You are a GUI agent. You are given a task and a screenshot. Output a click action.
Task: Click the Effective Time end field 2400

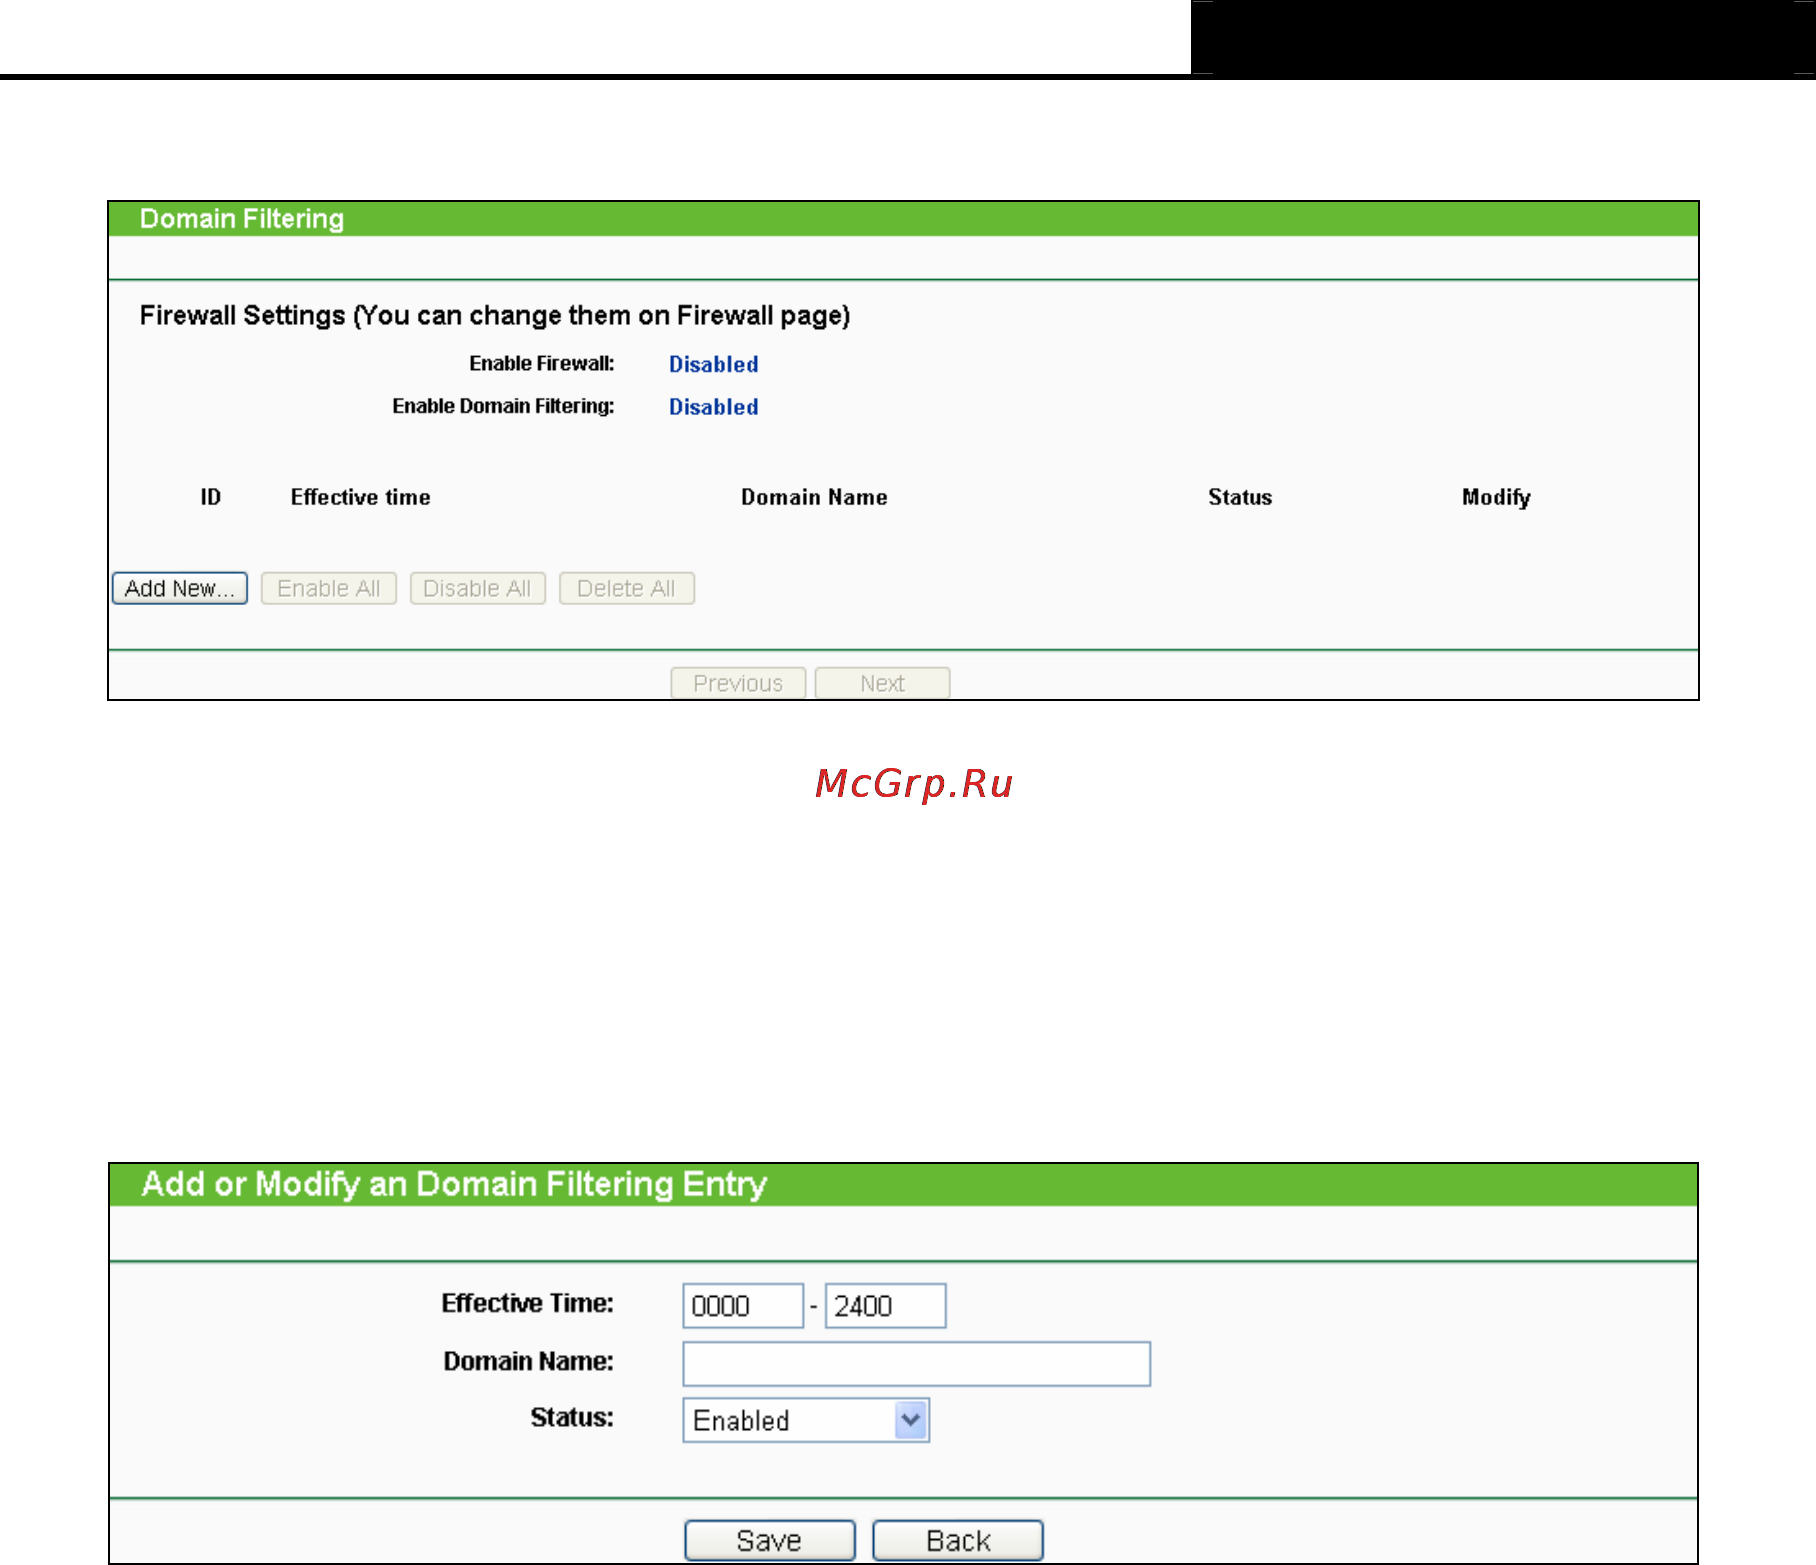tap(885, 1306)
